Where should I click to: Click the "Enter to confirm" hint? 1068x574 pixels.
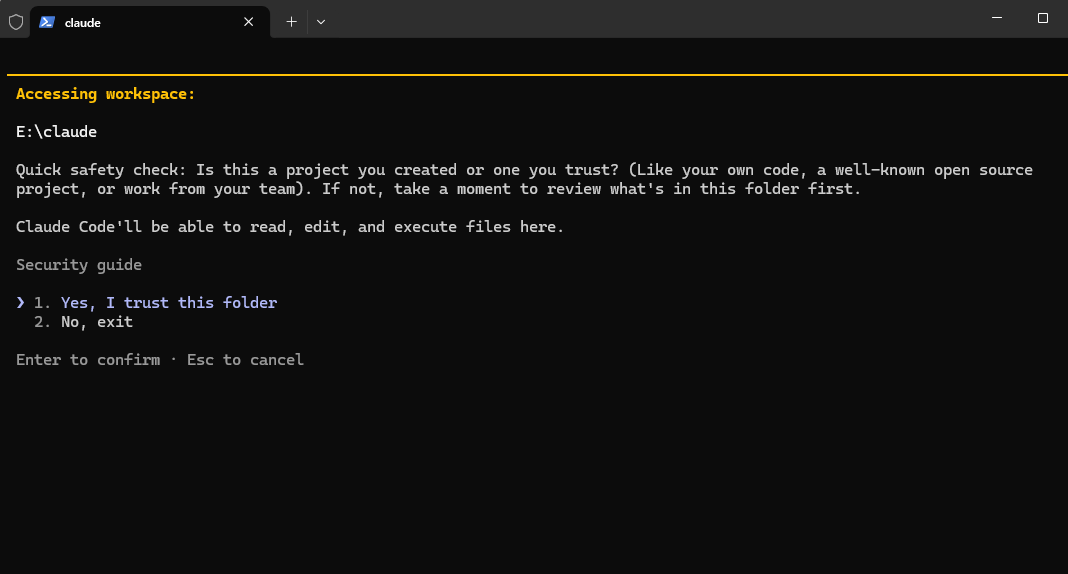[x=88, y=360]
